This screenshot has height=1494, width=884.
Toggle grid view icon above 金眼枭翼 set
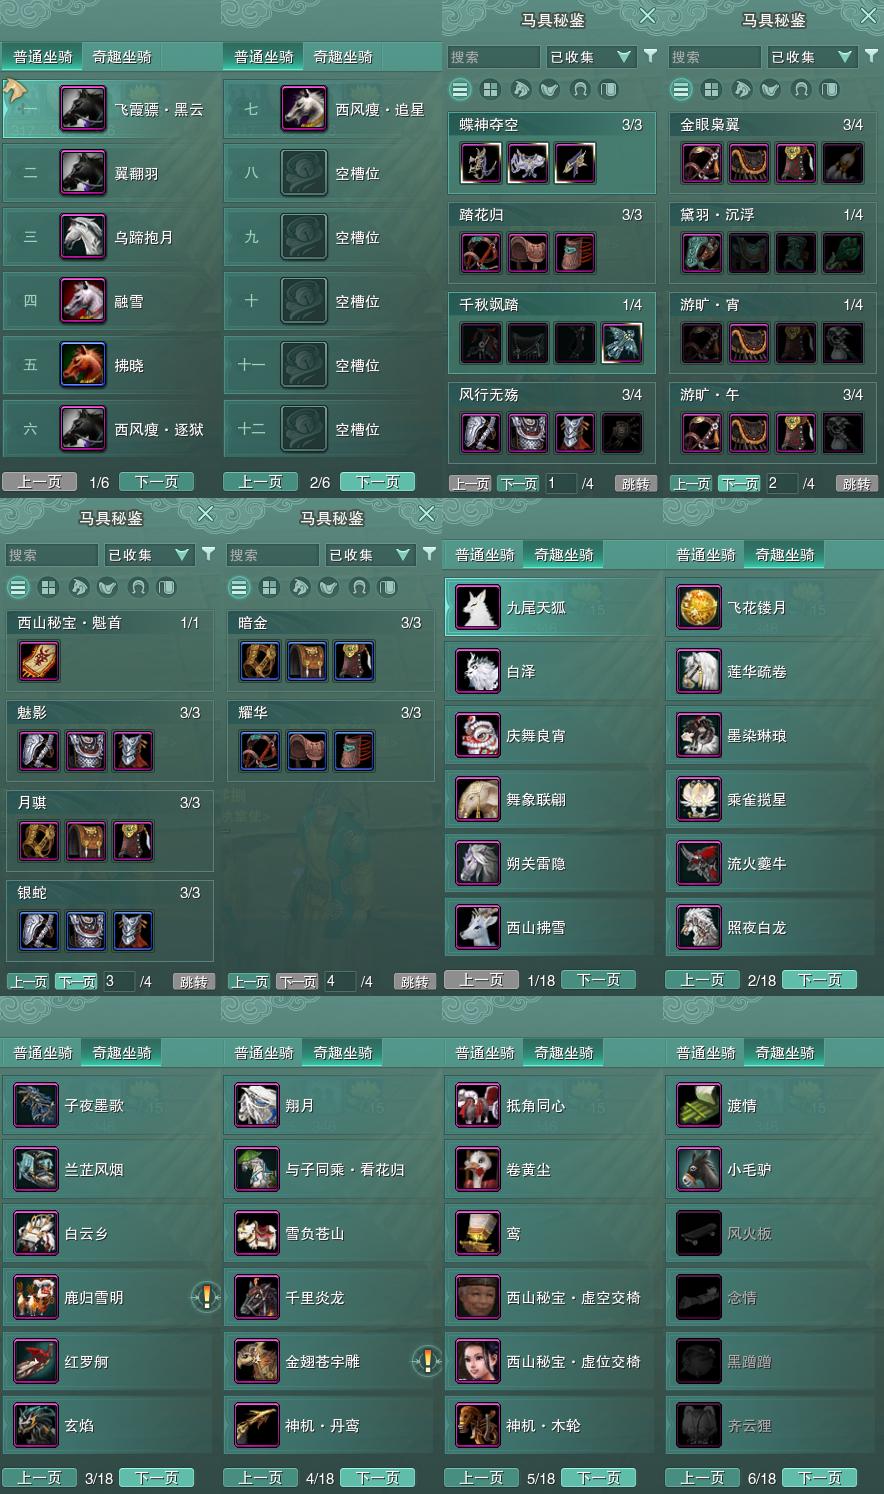pos(711,89)
